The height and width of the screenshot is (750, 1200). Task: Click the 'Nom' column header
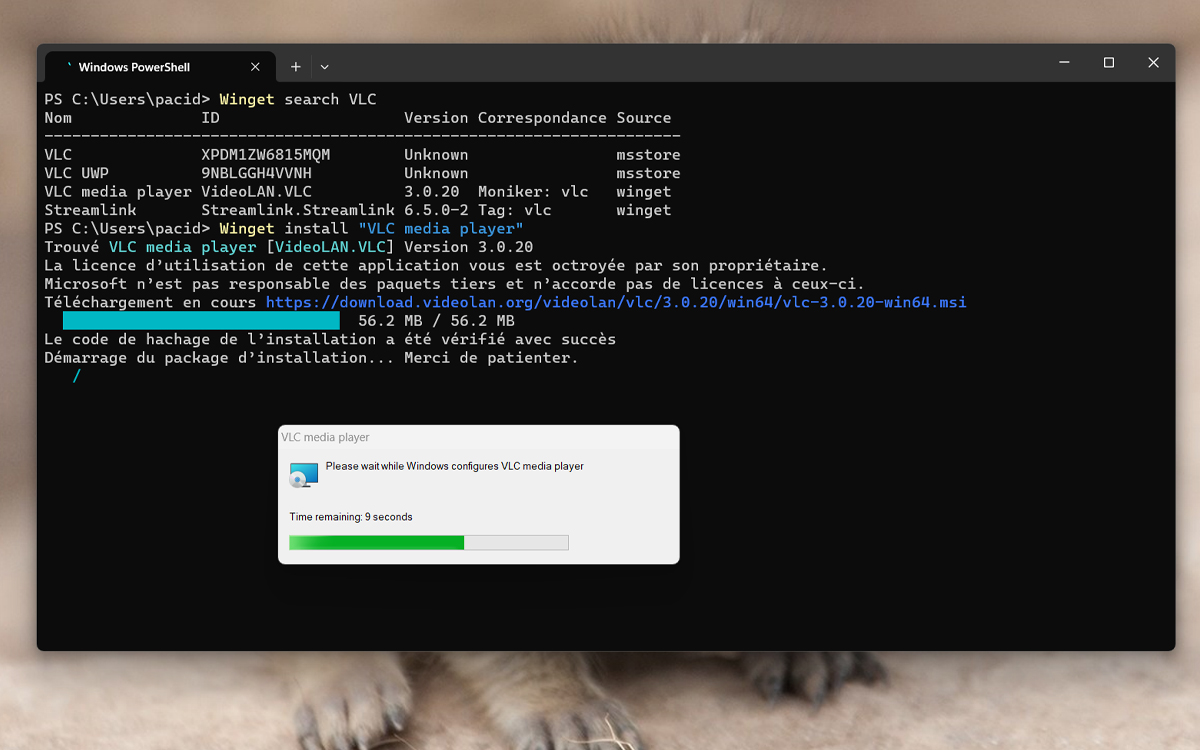58,118
